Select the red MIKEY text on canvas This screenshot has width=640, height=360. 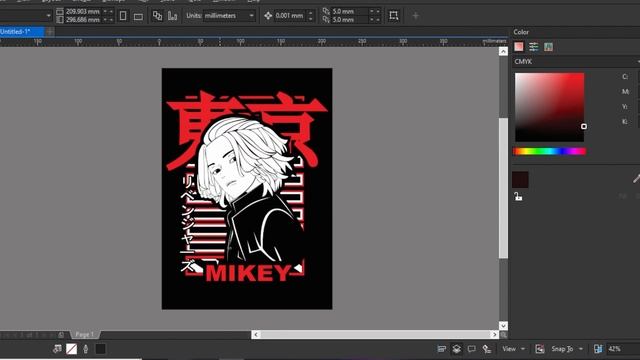248,273
